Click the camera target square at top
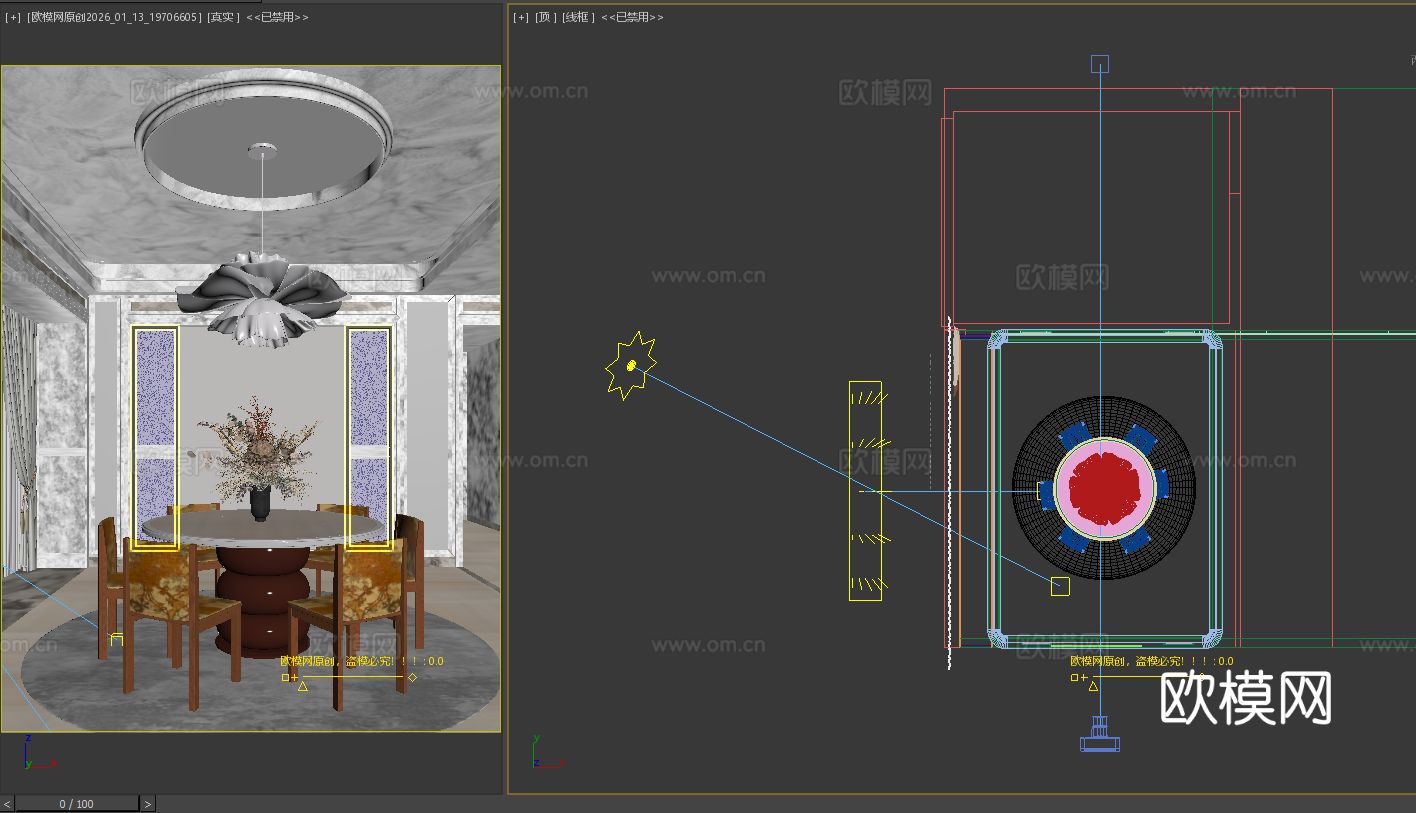The height and width of the screenshot is (813, 1416). point(1100,64)
